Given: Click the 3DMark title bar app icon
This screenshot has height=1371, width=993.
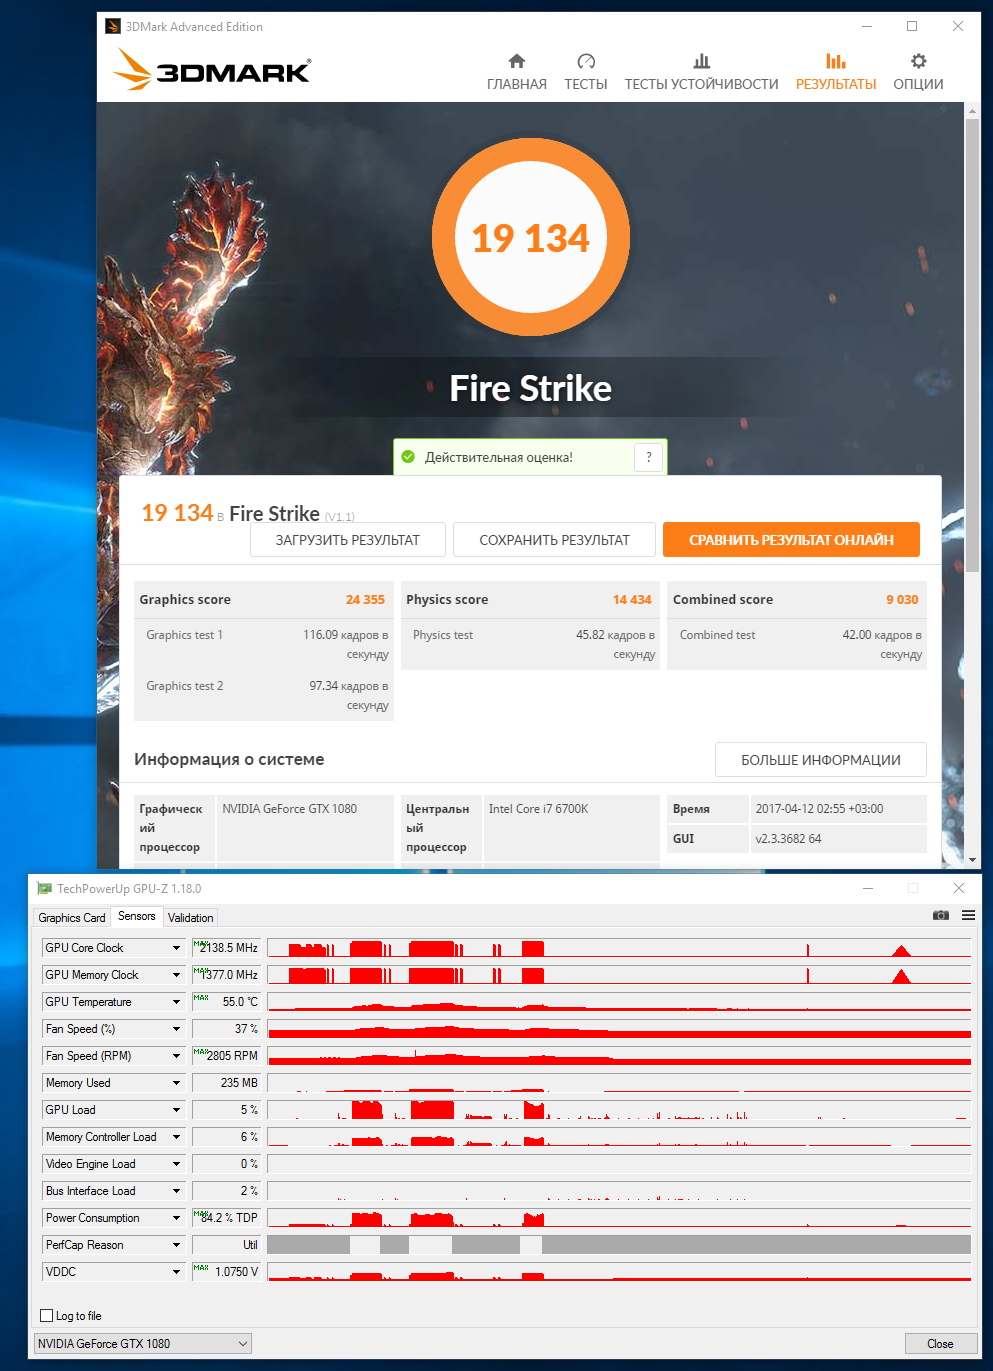Looking at the screenshot, I should pos(113,27).
